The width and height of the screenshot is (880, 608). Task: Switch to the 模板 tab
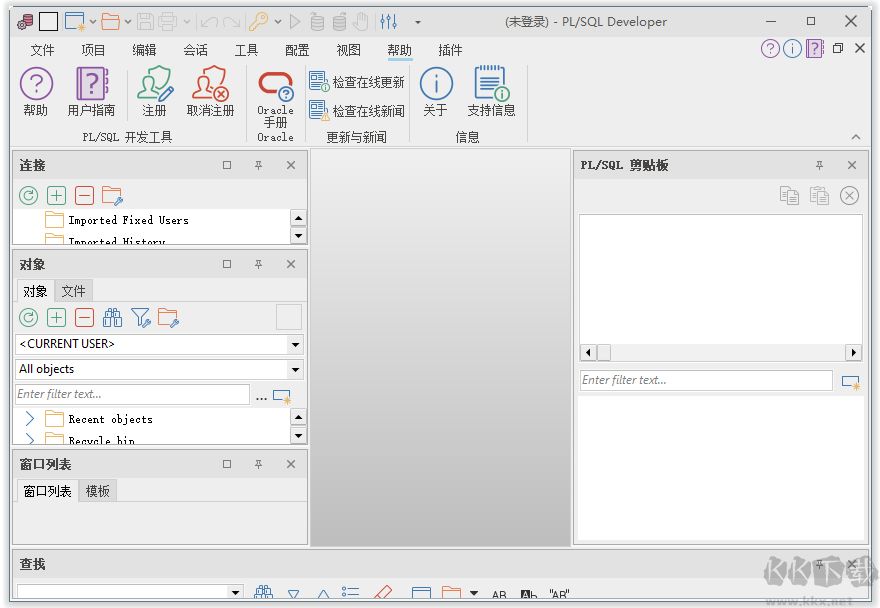click(98, 491)
